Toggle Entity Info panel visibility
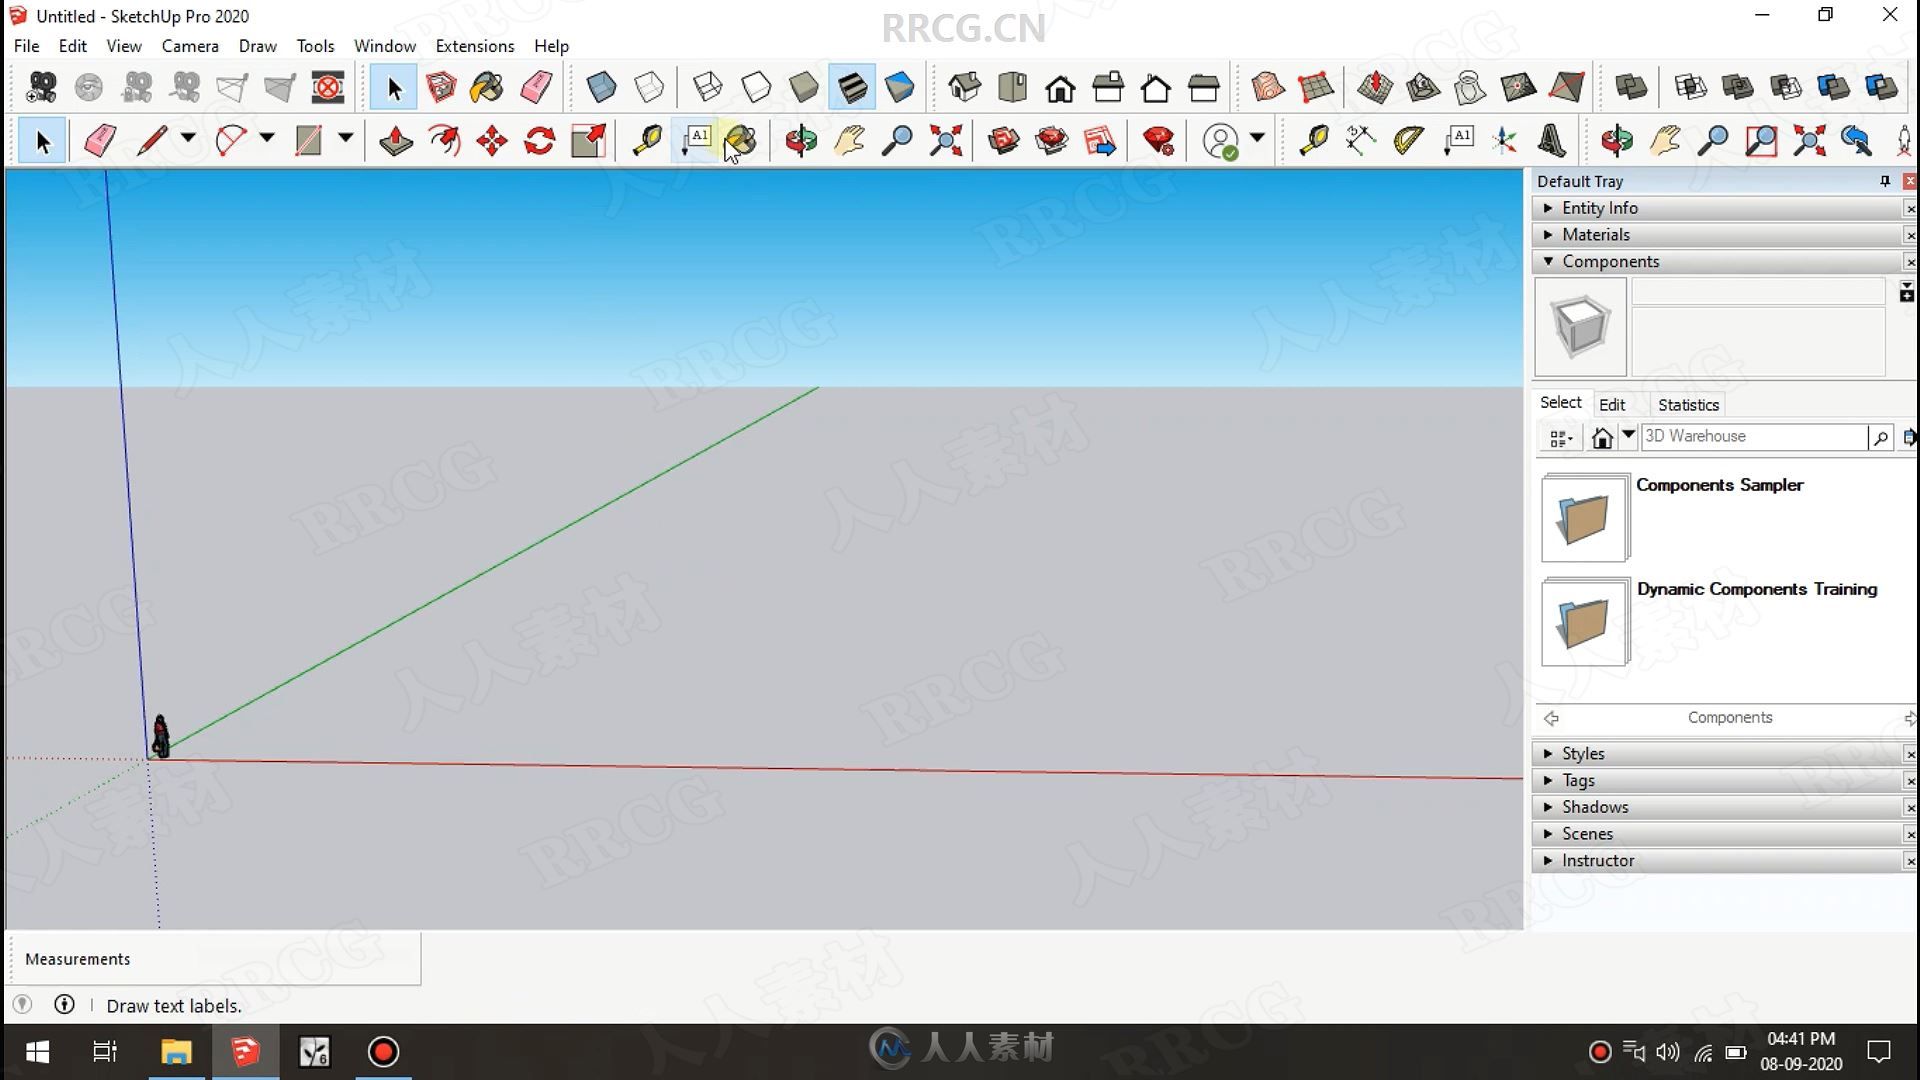Viewport: 1920px width, 1080px height. pos(1600,207)
